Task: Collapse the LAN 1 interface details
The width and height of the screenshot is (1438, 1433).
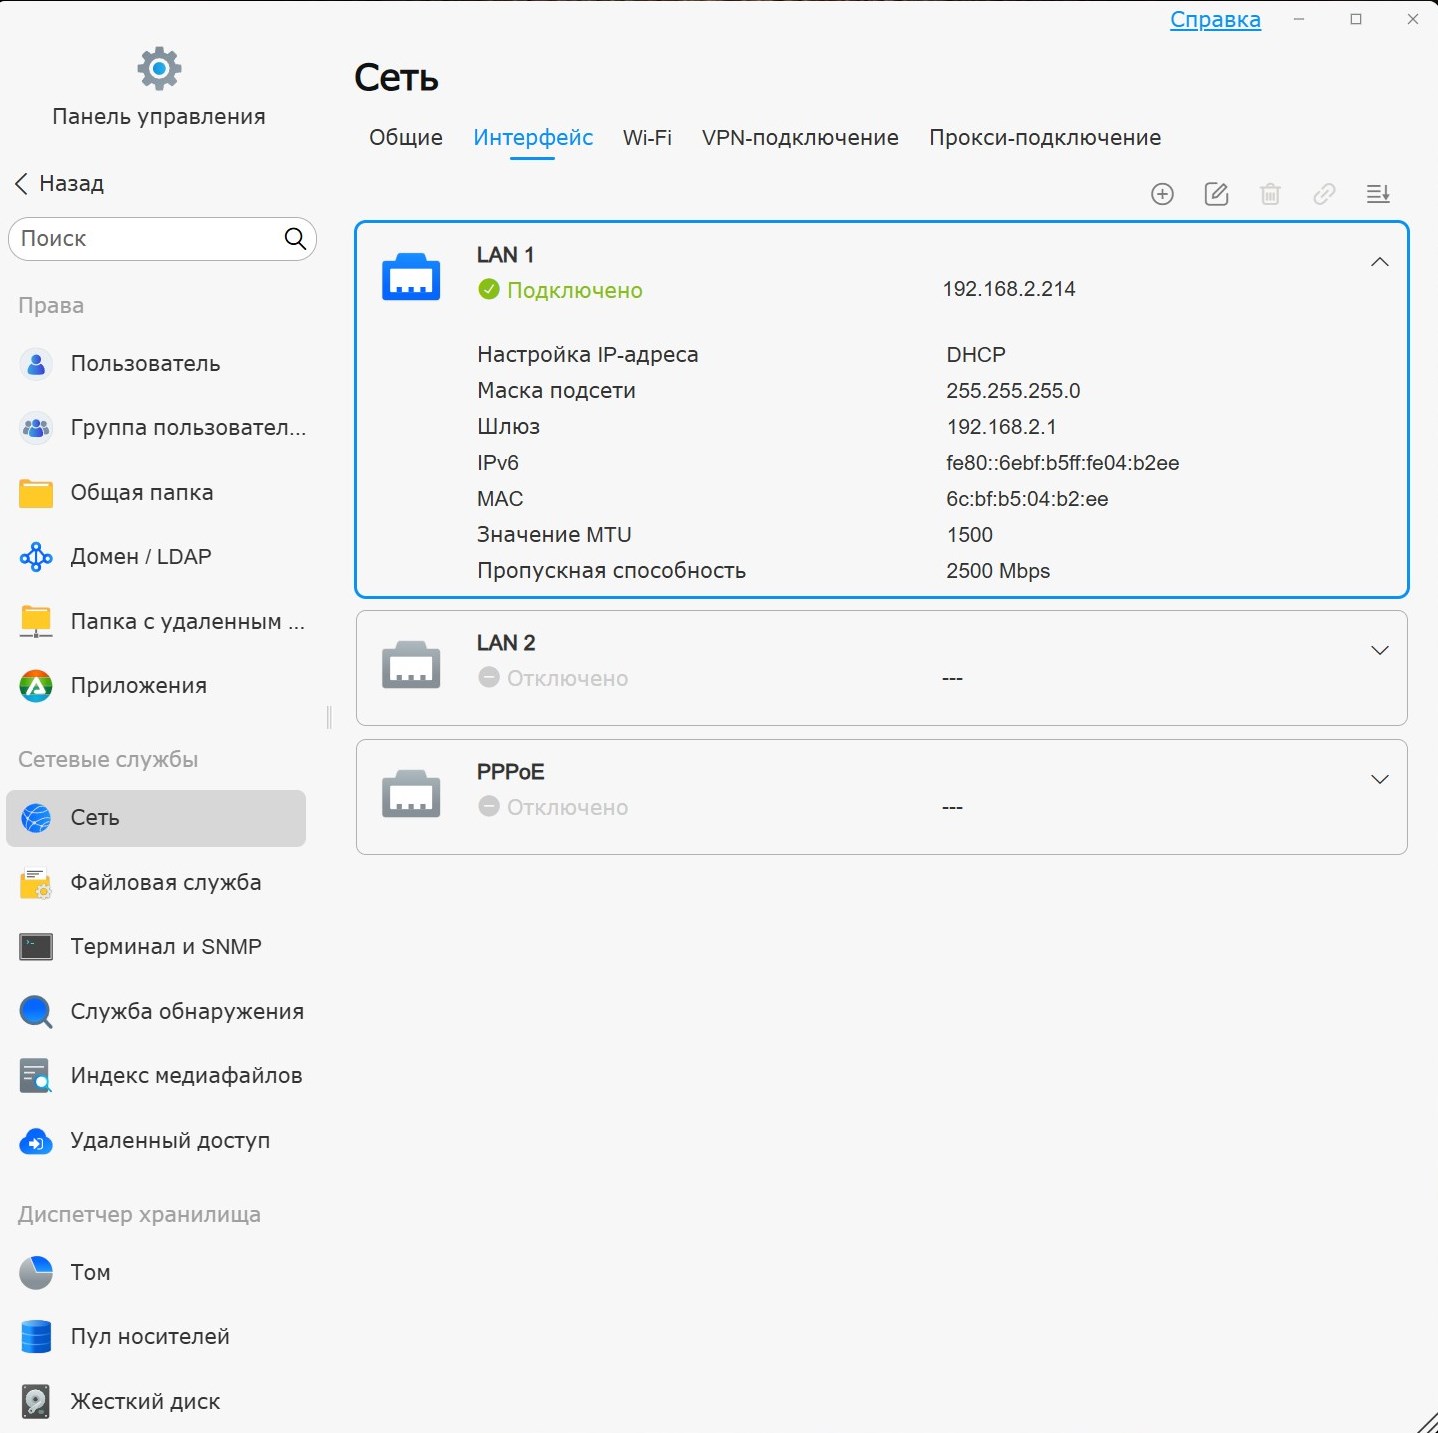Action: pyautogui.click(x=1379, y=262)
